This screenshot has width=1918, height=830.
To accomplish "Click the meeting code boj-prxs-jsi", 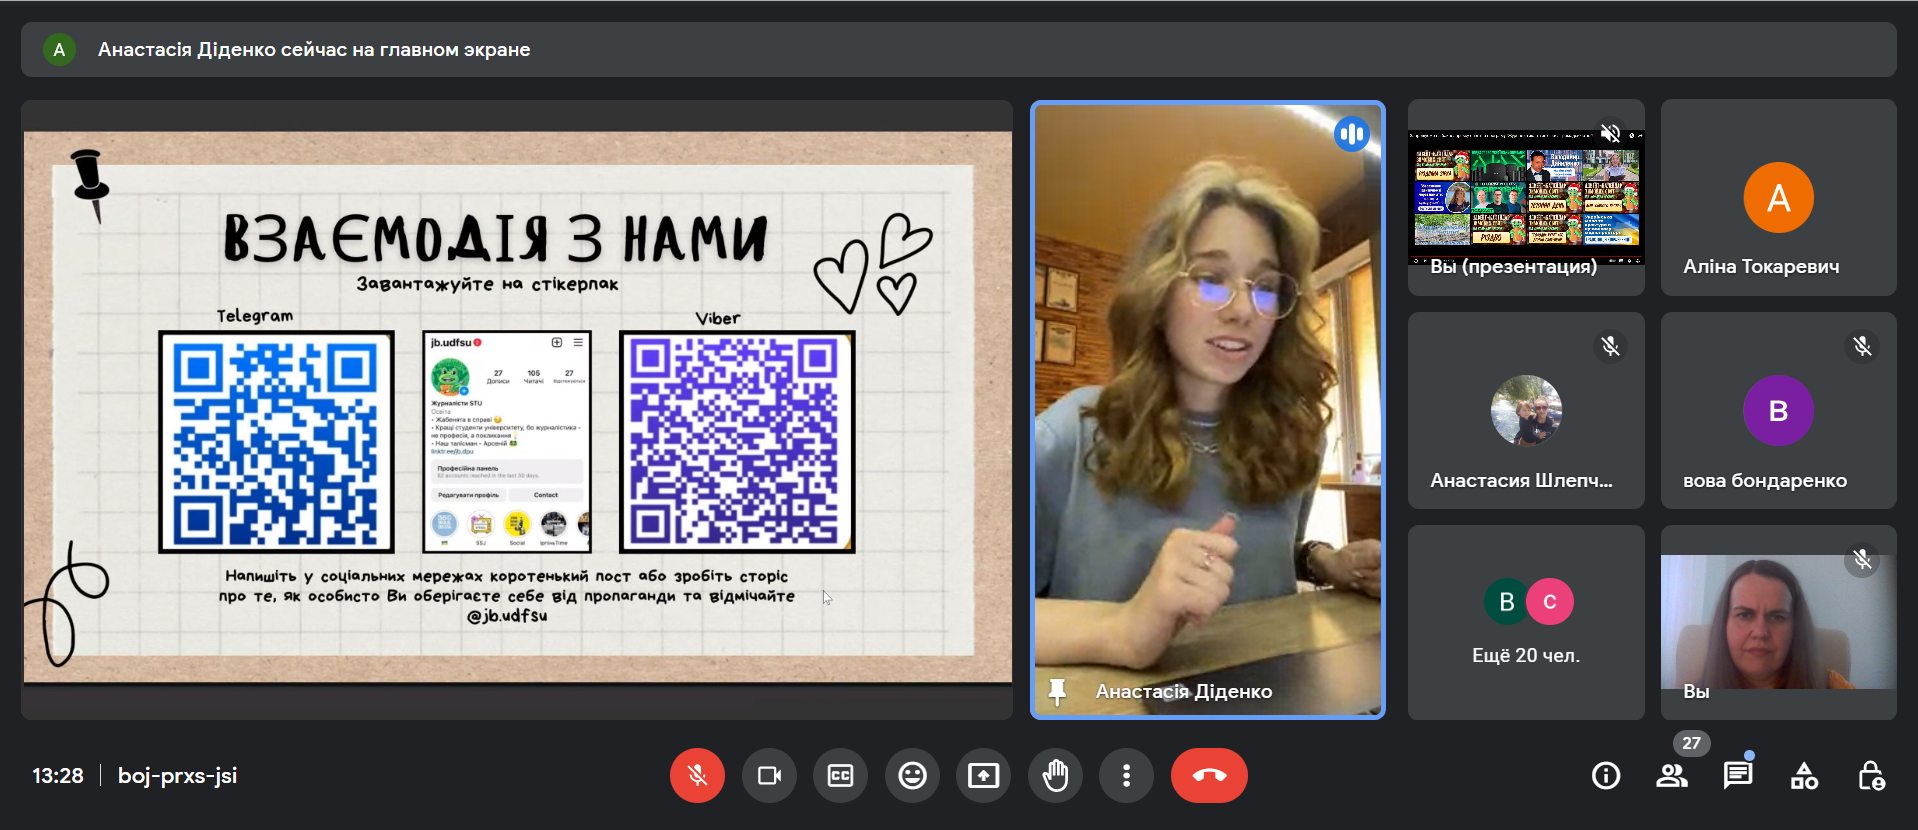I will pos(177,775).
